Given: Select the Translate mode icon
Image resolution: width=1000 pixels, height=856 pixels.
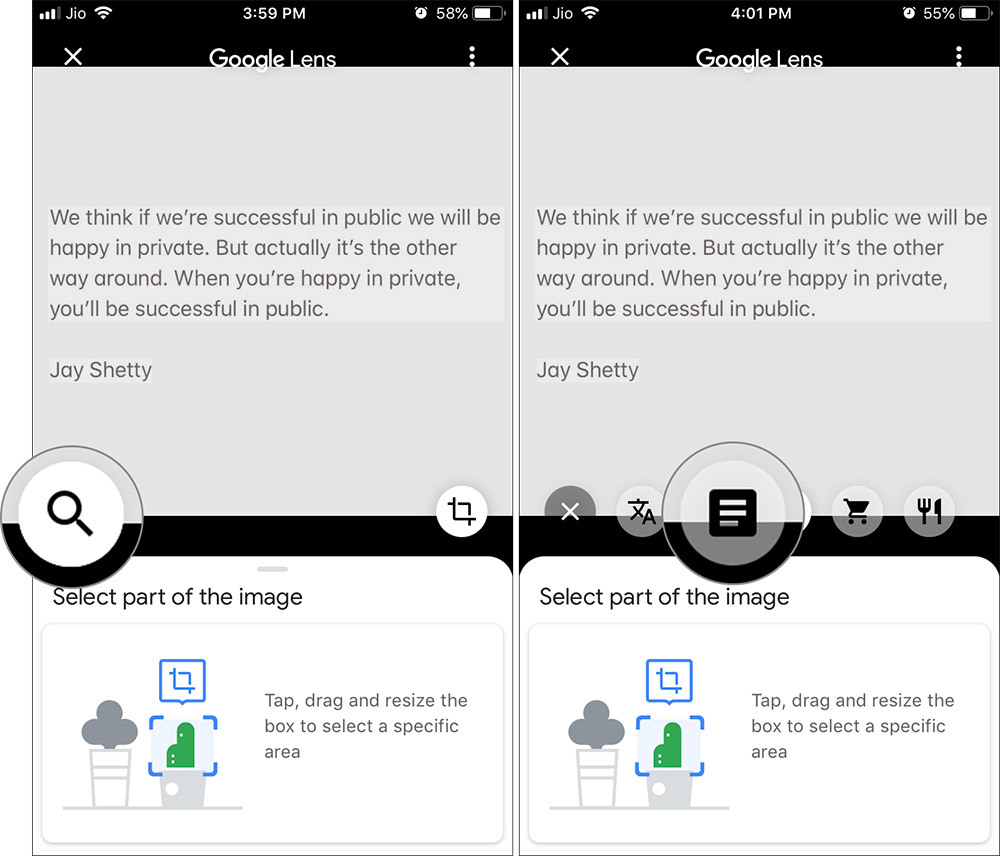Looking at the screenshot, I should 641,512.
